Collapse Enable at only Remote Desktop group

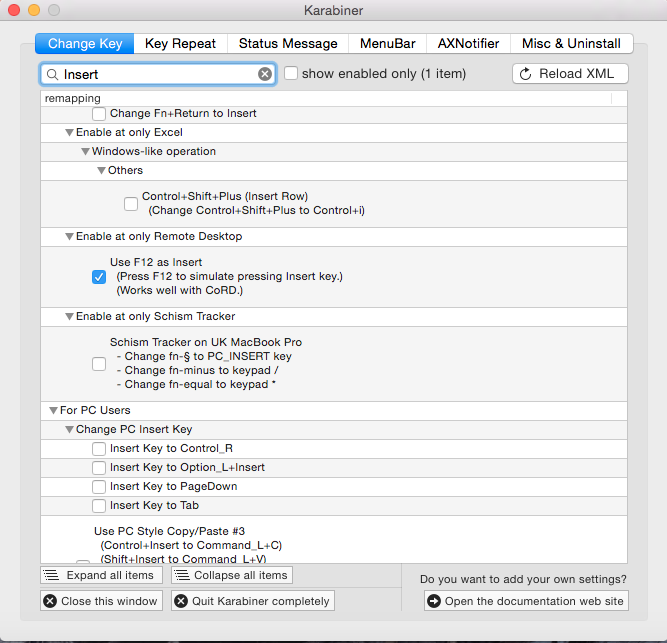click(x=69, y=236)
